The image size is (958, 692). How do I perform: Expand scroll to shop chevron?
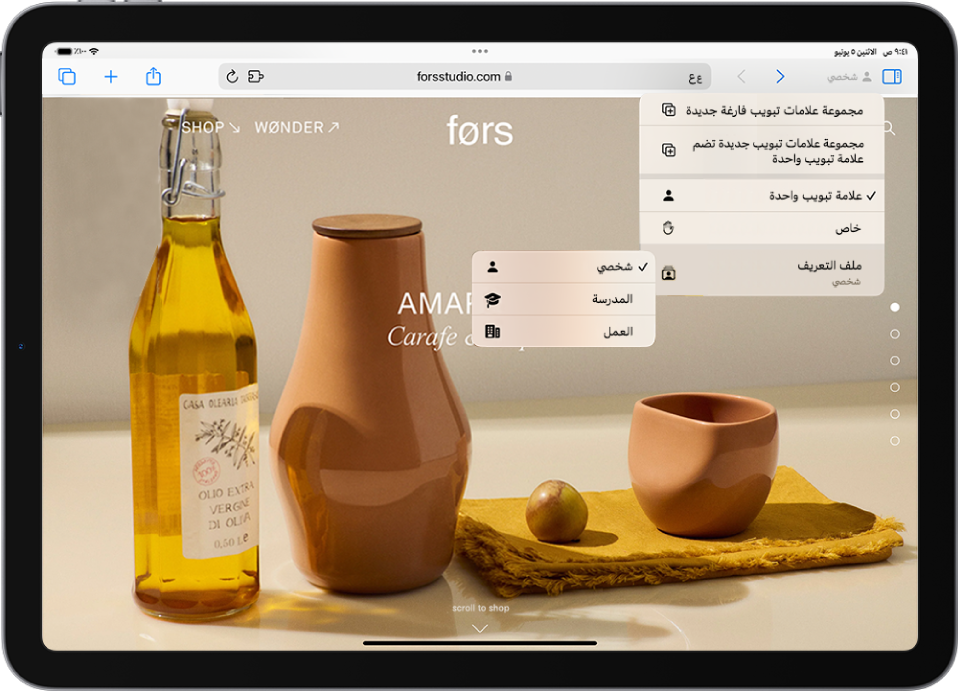(480, 628)
